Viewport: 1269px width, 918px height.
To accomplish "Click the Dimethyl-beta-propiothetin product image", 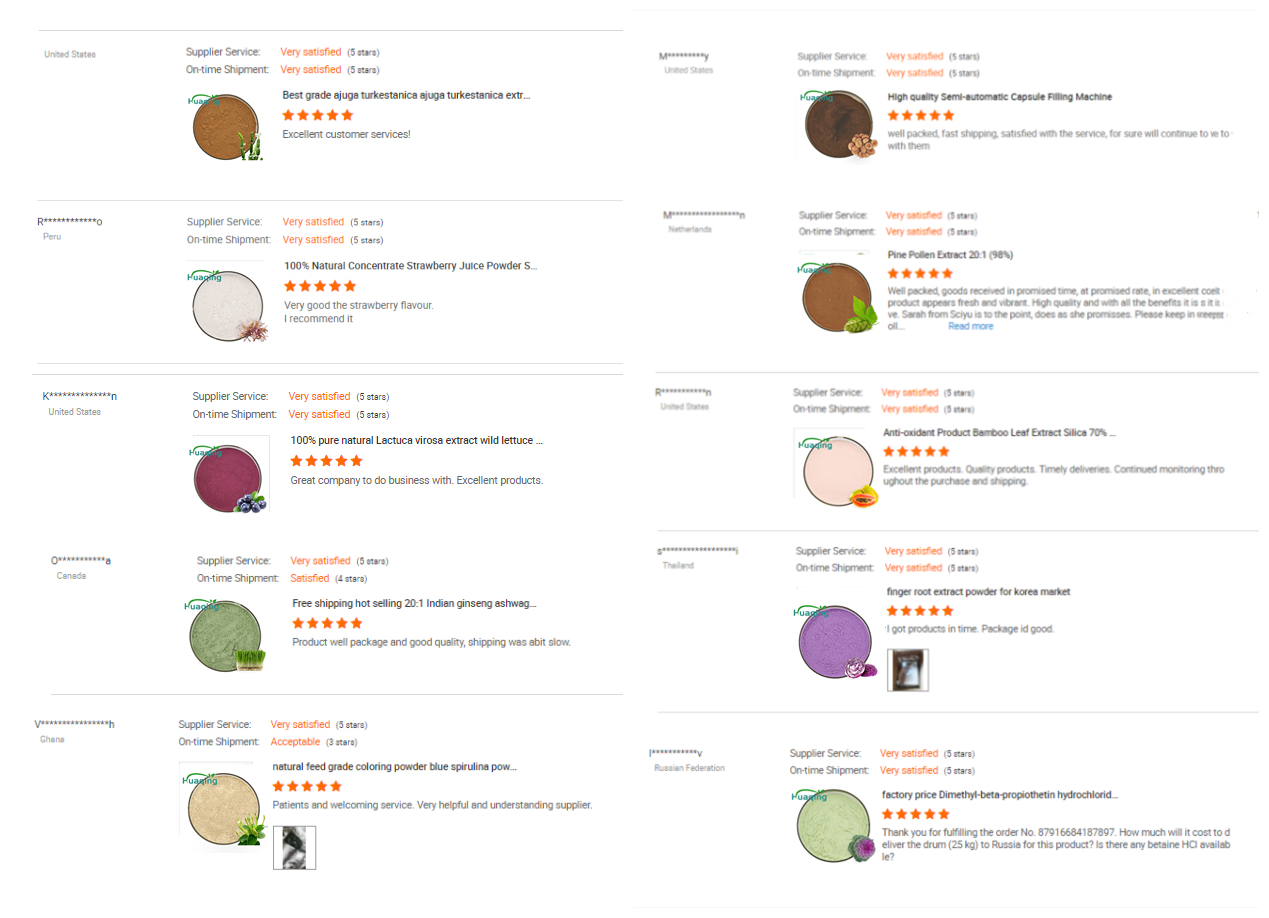I will pyautogui.click(x=833, y=827).
